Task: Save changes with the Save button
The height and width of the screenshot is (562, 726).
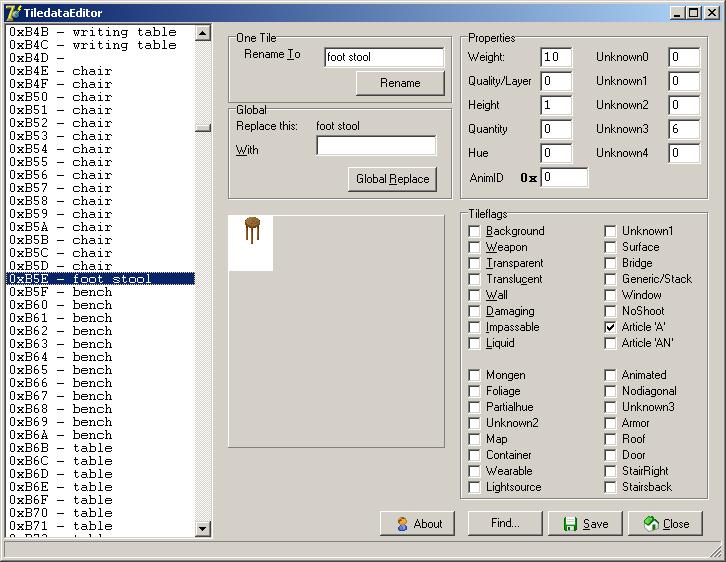Action: click(x=584, y=523)
